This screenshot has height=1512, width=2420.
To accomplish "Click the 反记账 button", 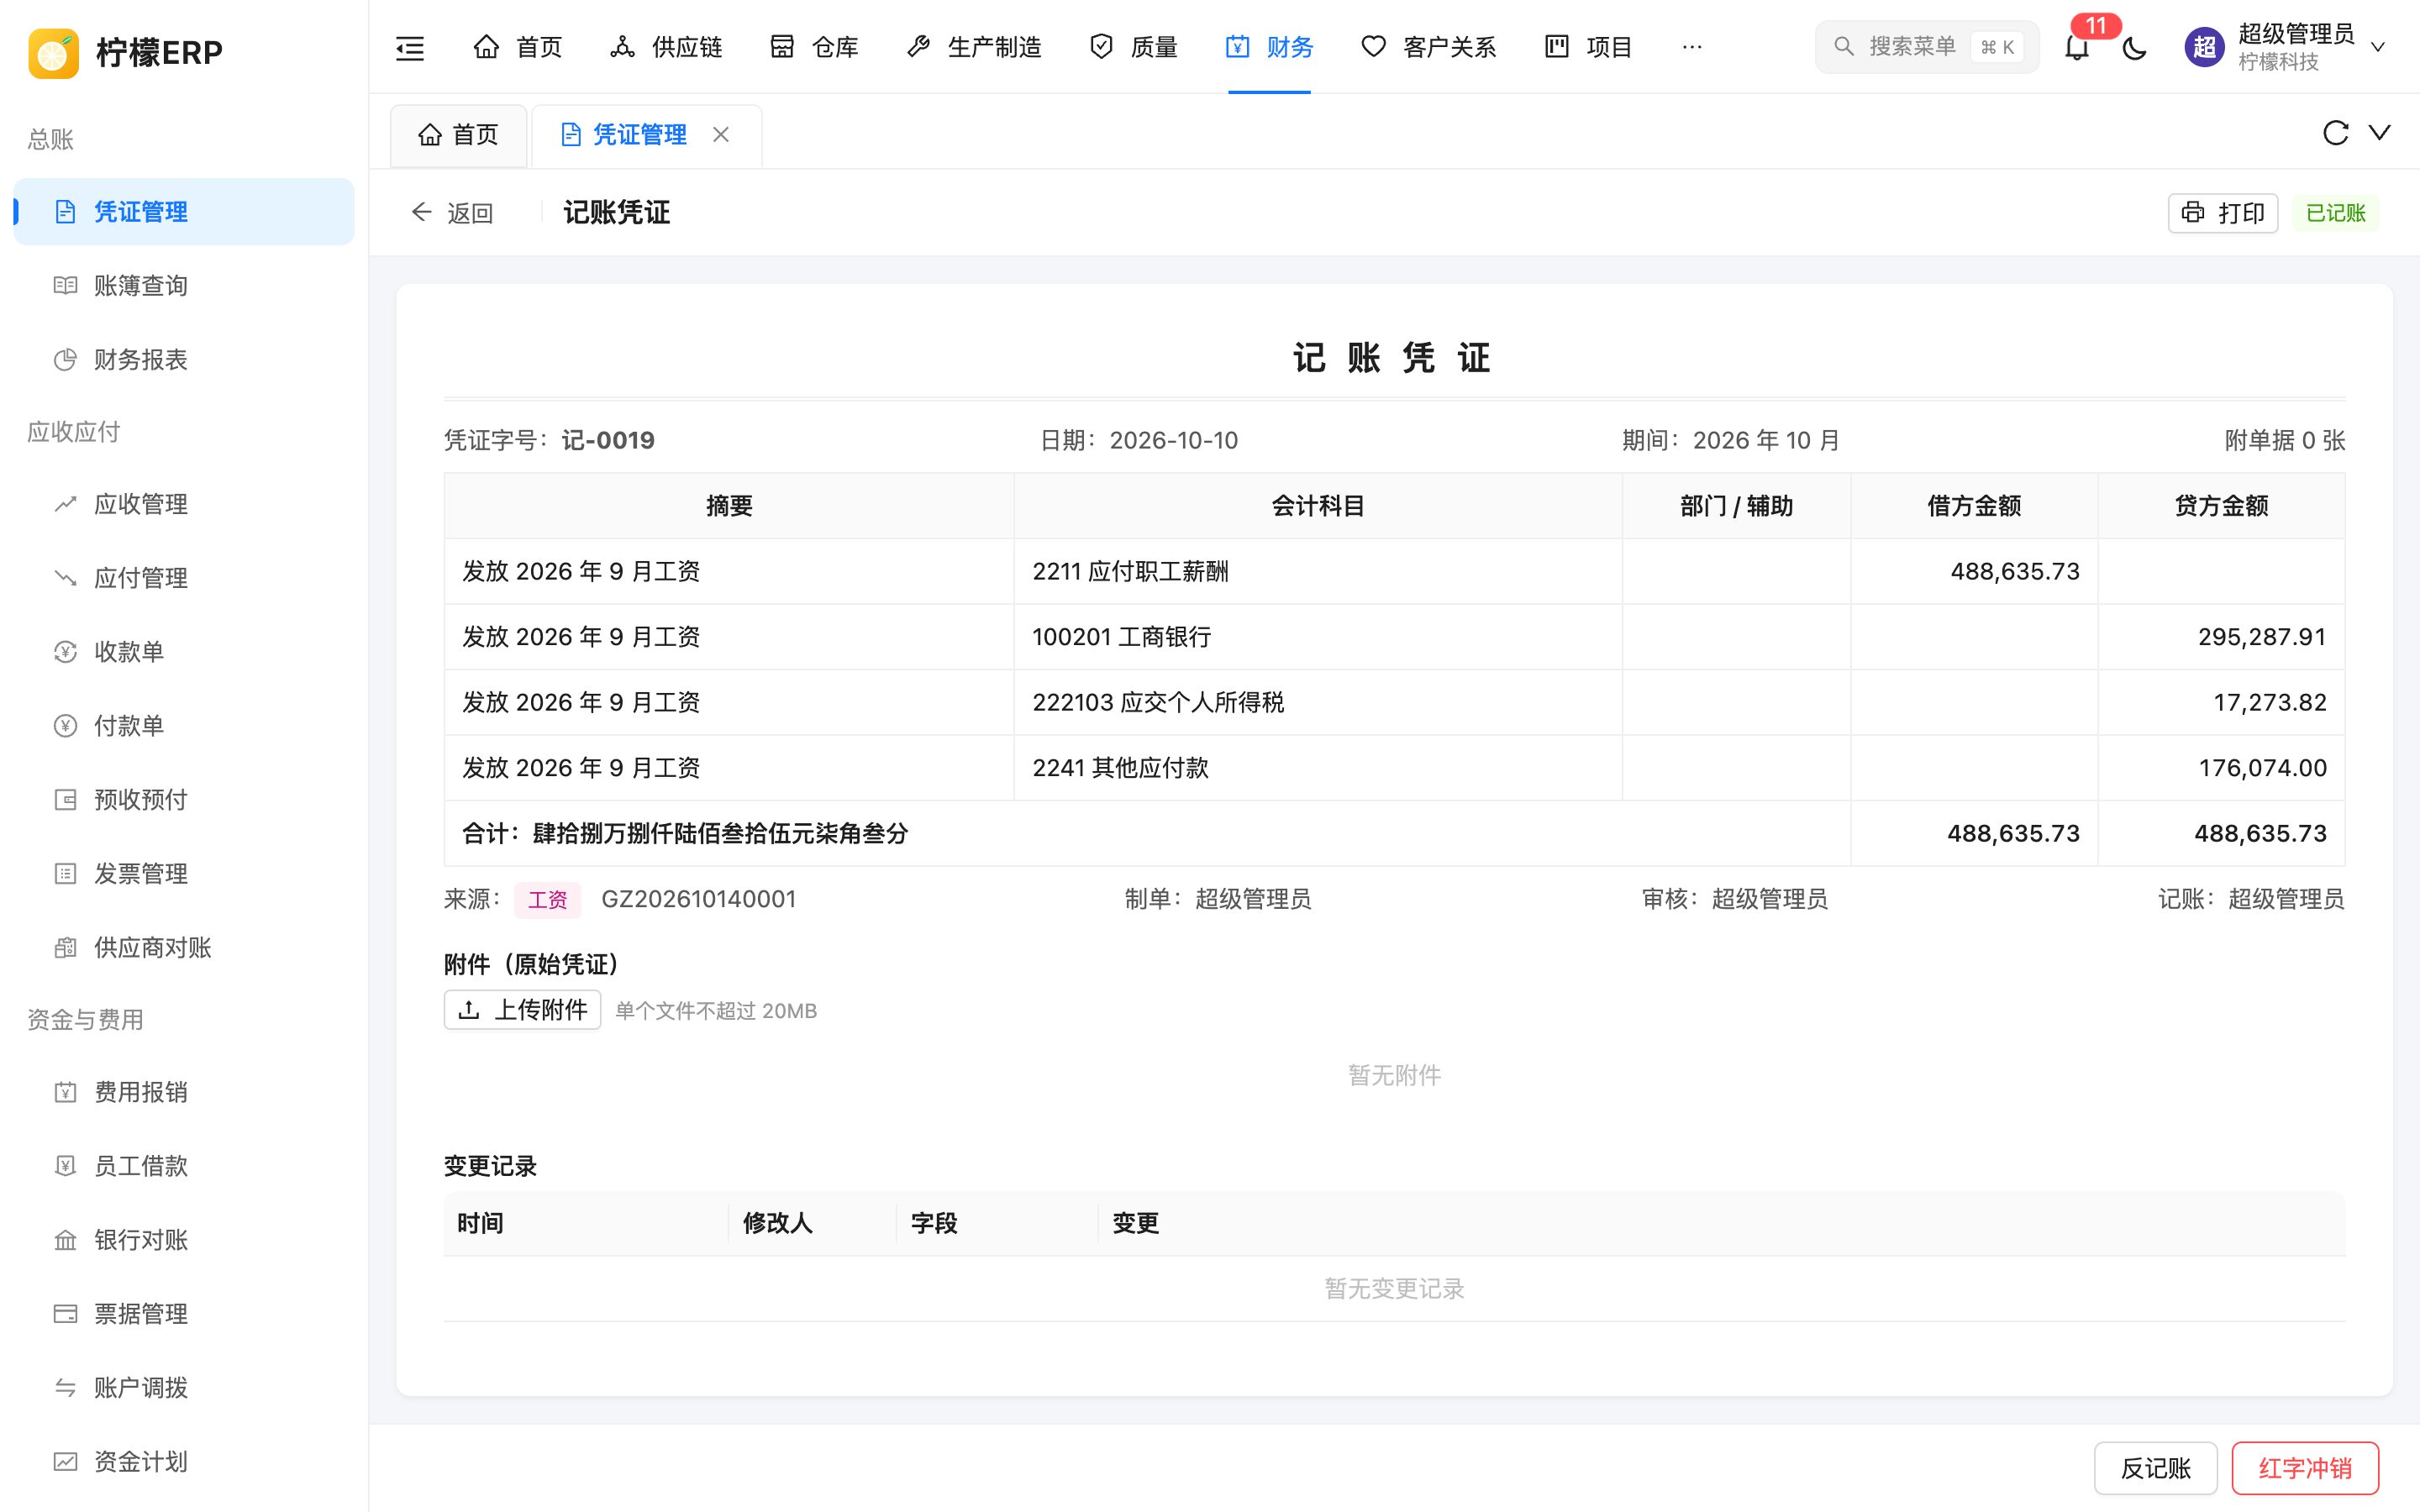I will click(2155, 1468).
